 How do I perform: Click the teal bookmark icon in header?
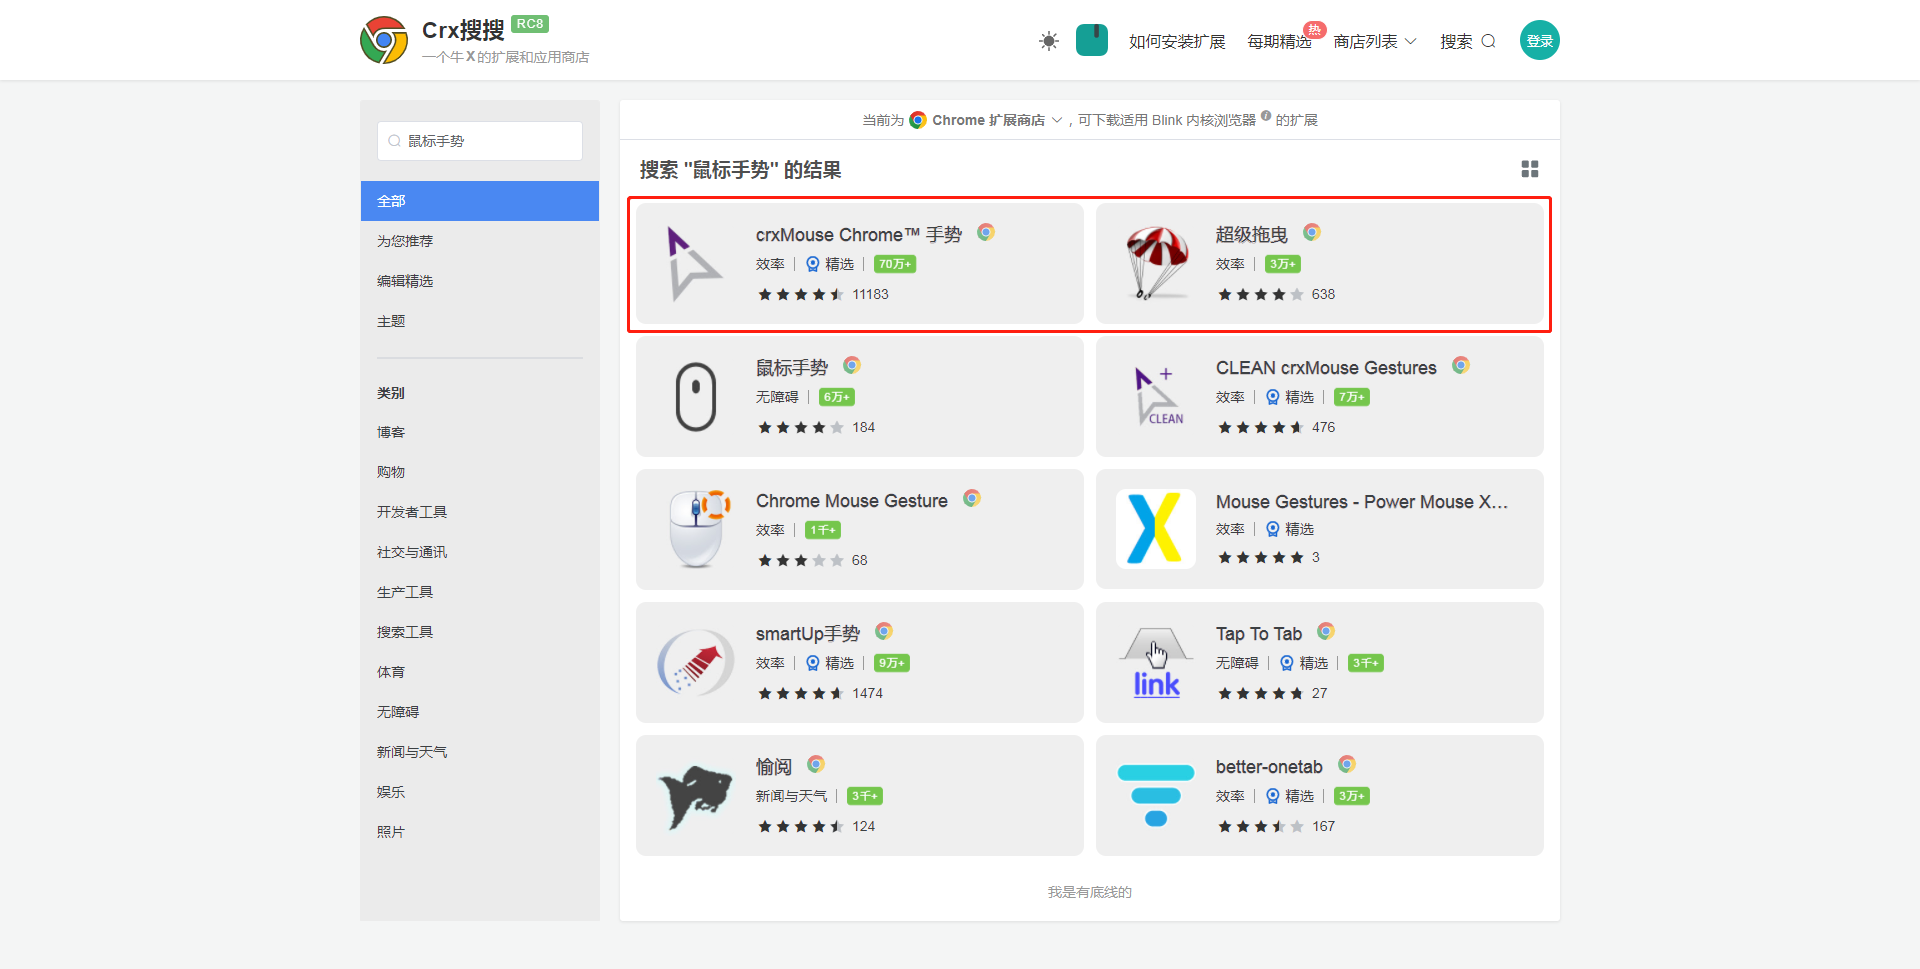click(x=1092, y=40)
